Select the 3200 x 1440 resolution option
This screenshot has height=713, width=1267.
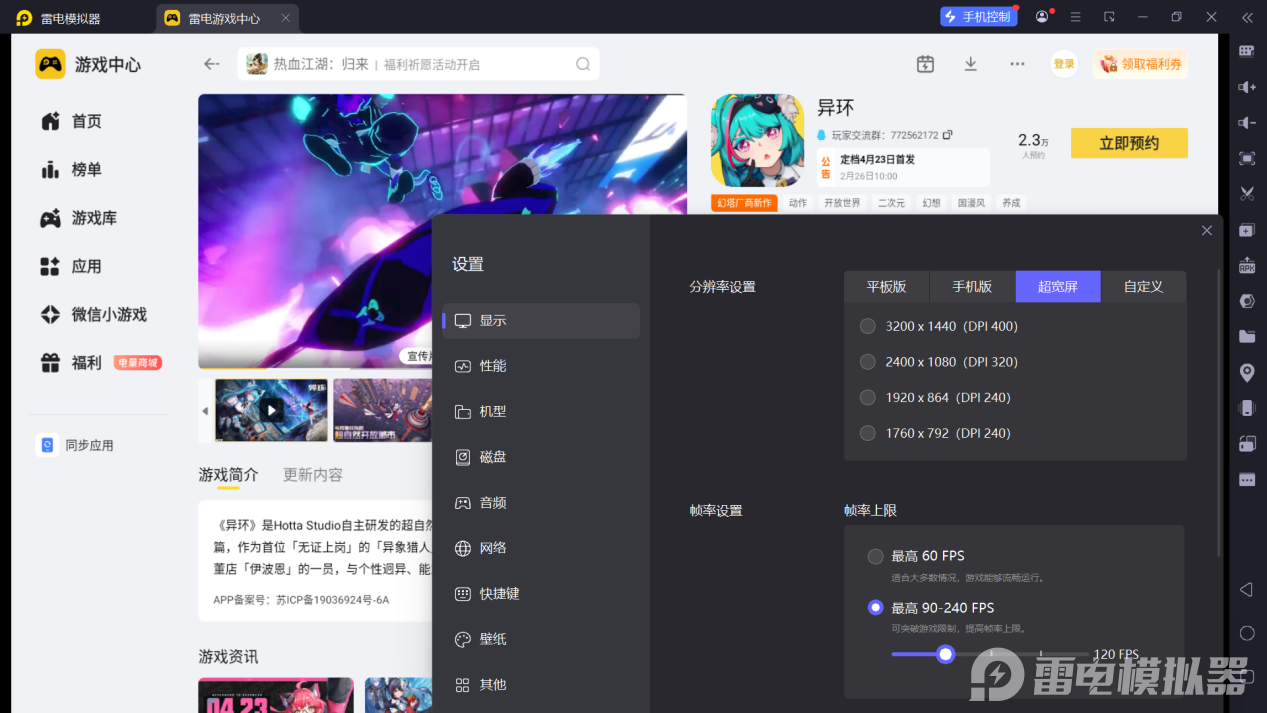[867, 325]
